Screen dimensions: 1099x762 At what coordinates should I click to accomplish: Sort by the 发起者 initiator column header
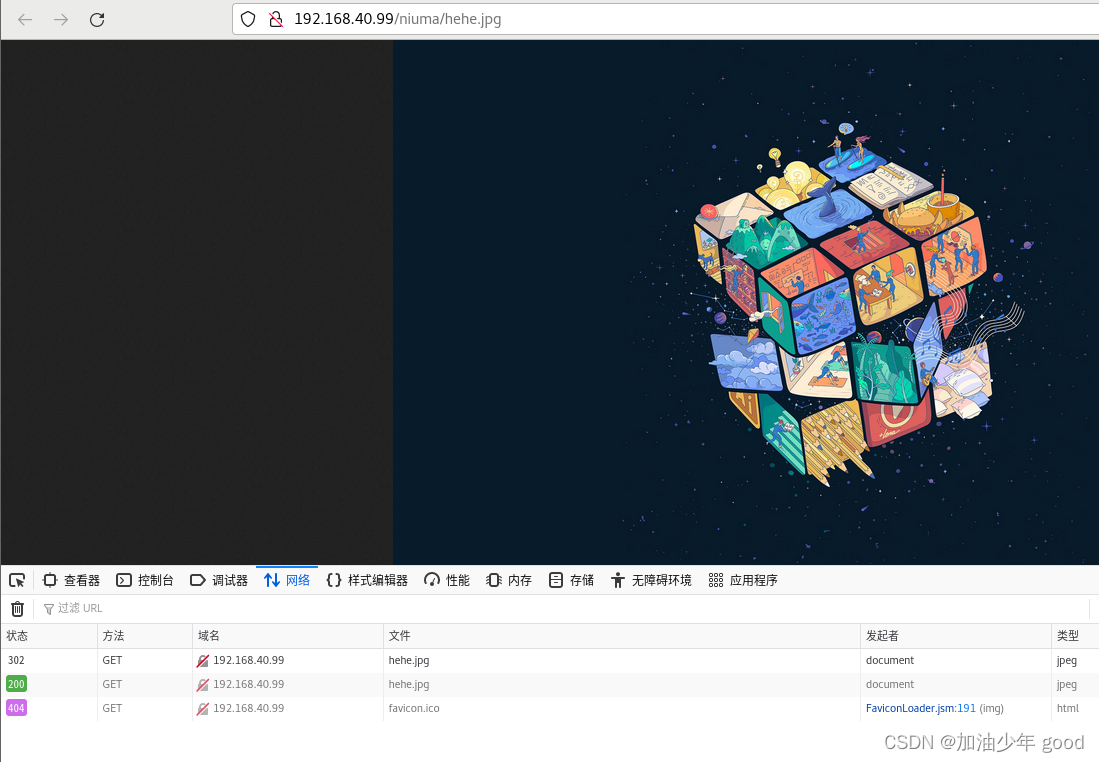tap(955, 636)
